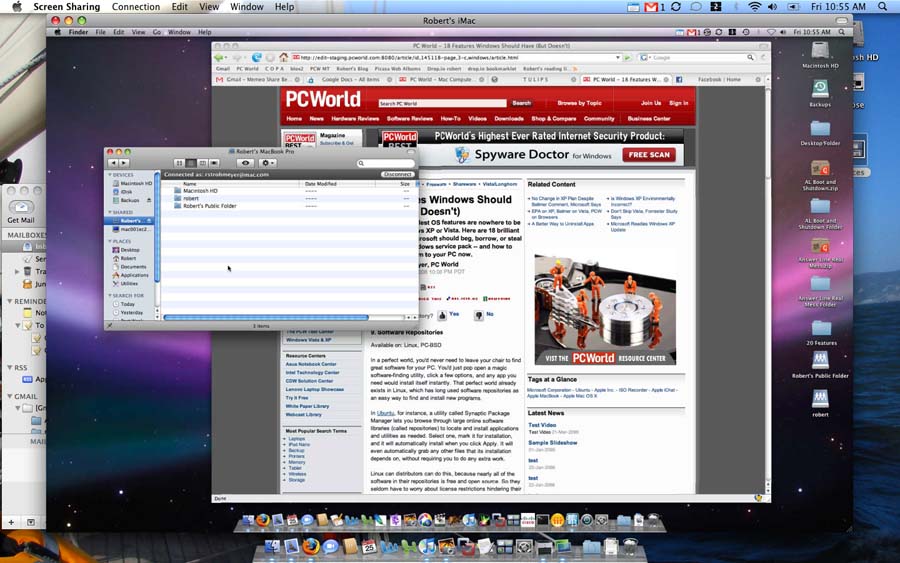Image resolution: width=900 pixels, height=563 pixels.
Task: Click the Firefox home icon
Action: [284, 58]
